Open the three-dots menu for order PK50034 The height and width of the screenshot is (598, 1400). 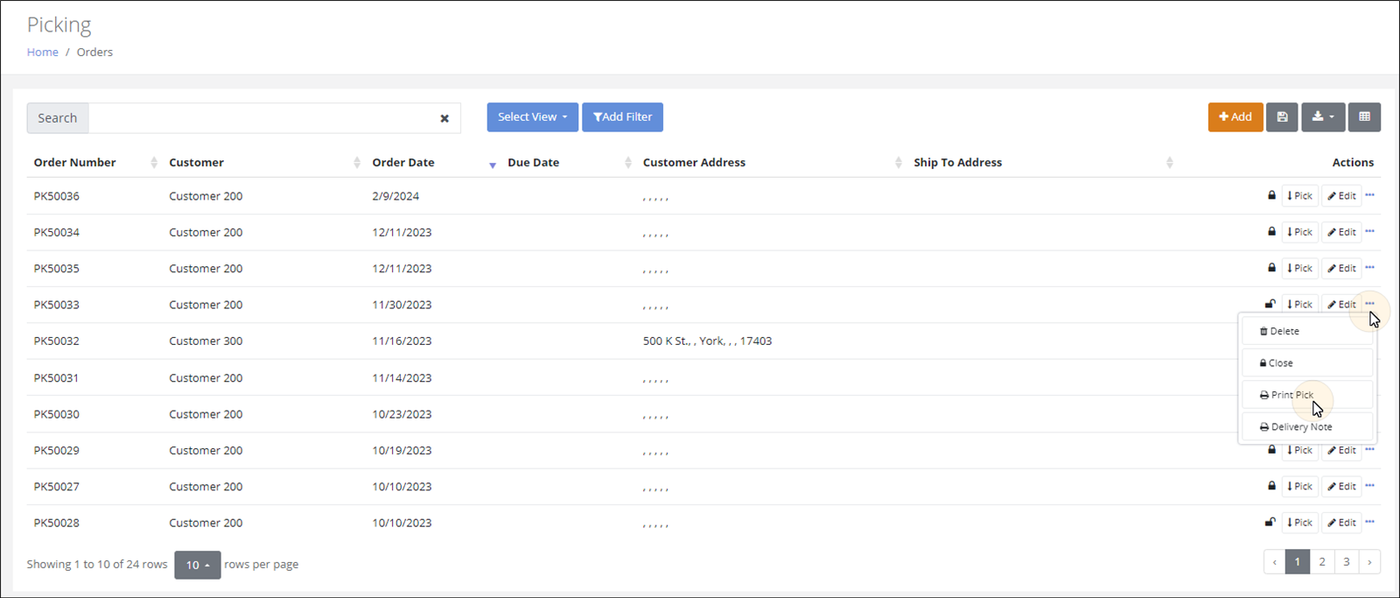click(x=1370, y=231)
